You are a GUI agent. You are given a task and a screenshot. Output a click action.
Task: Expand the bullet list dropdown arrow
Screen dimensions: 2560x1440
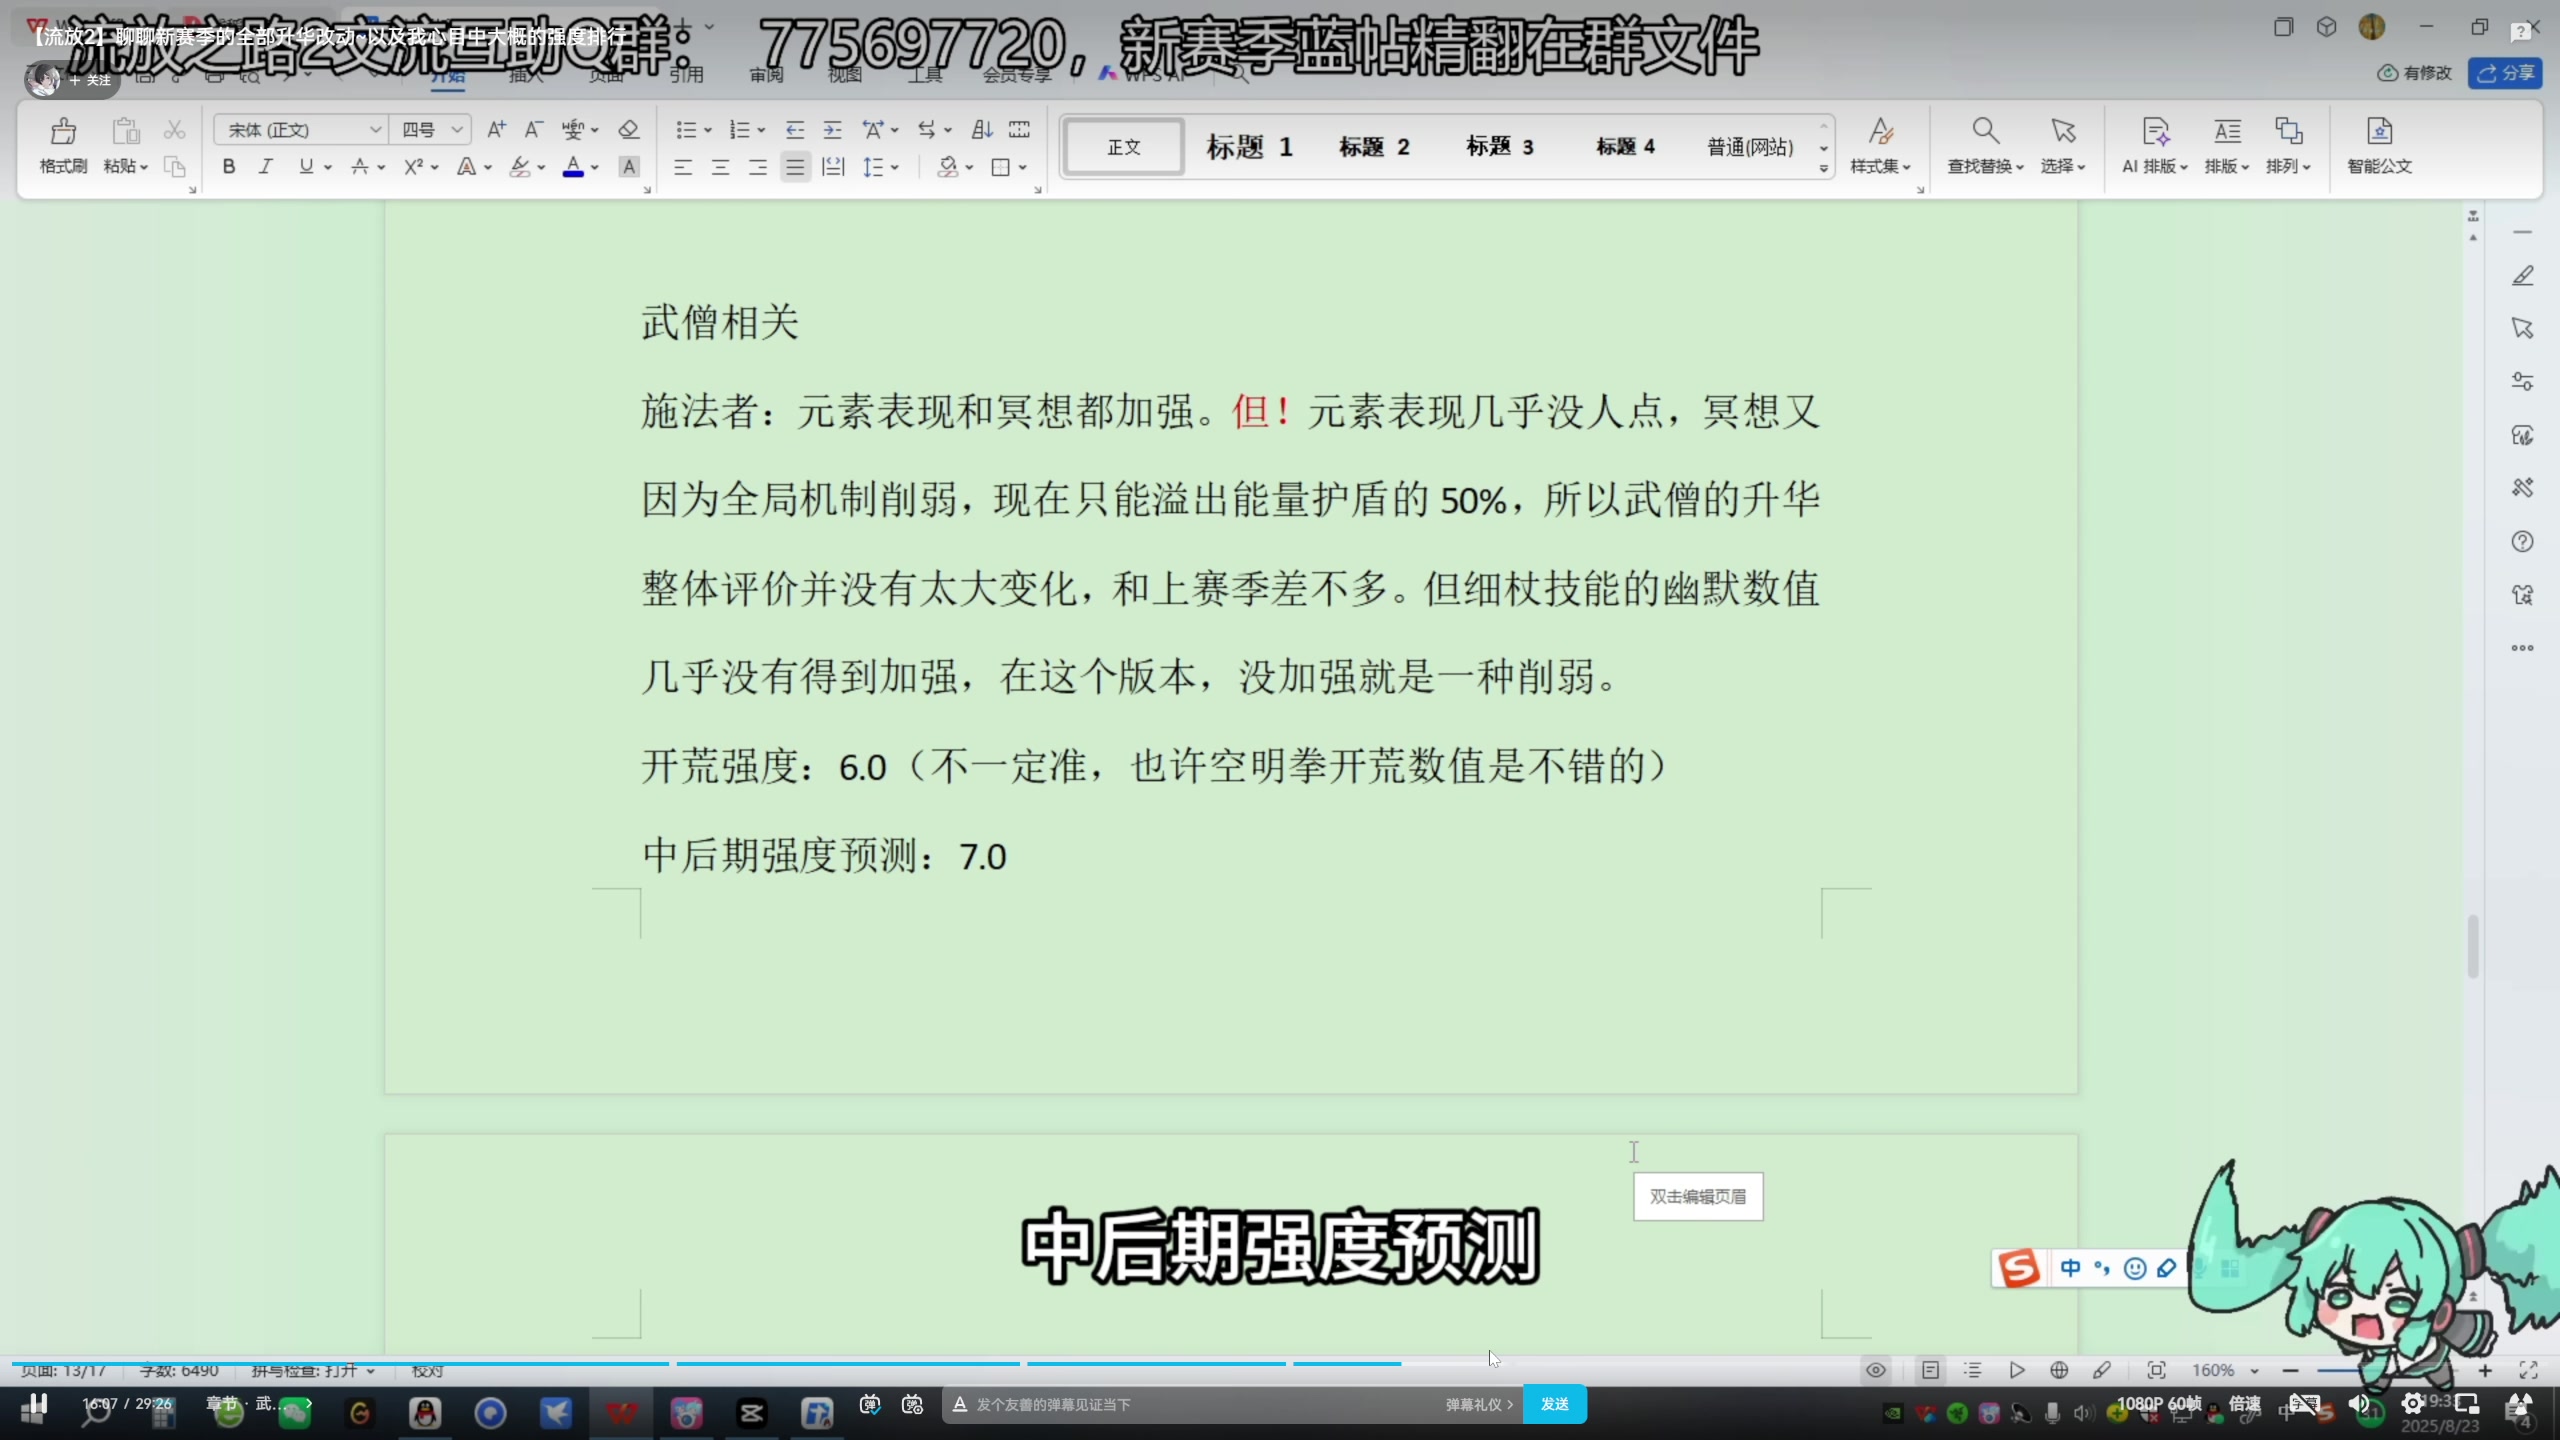[708, 130]
